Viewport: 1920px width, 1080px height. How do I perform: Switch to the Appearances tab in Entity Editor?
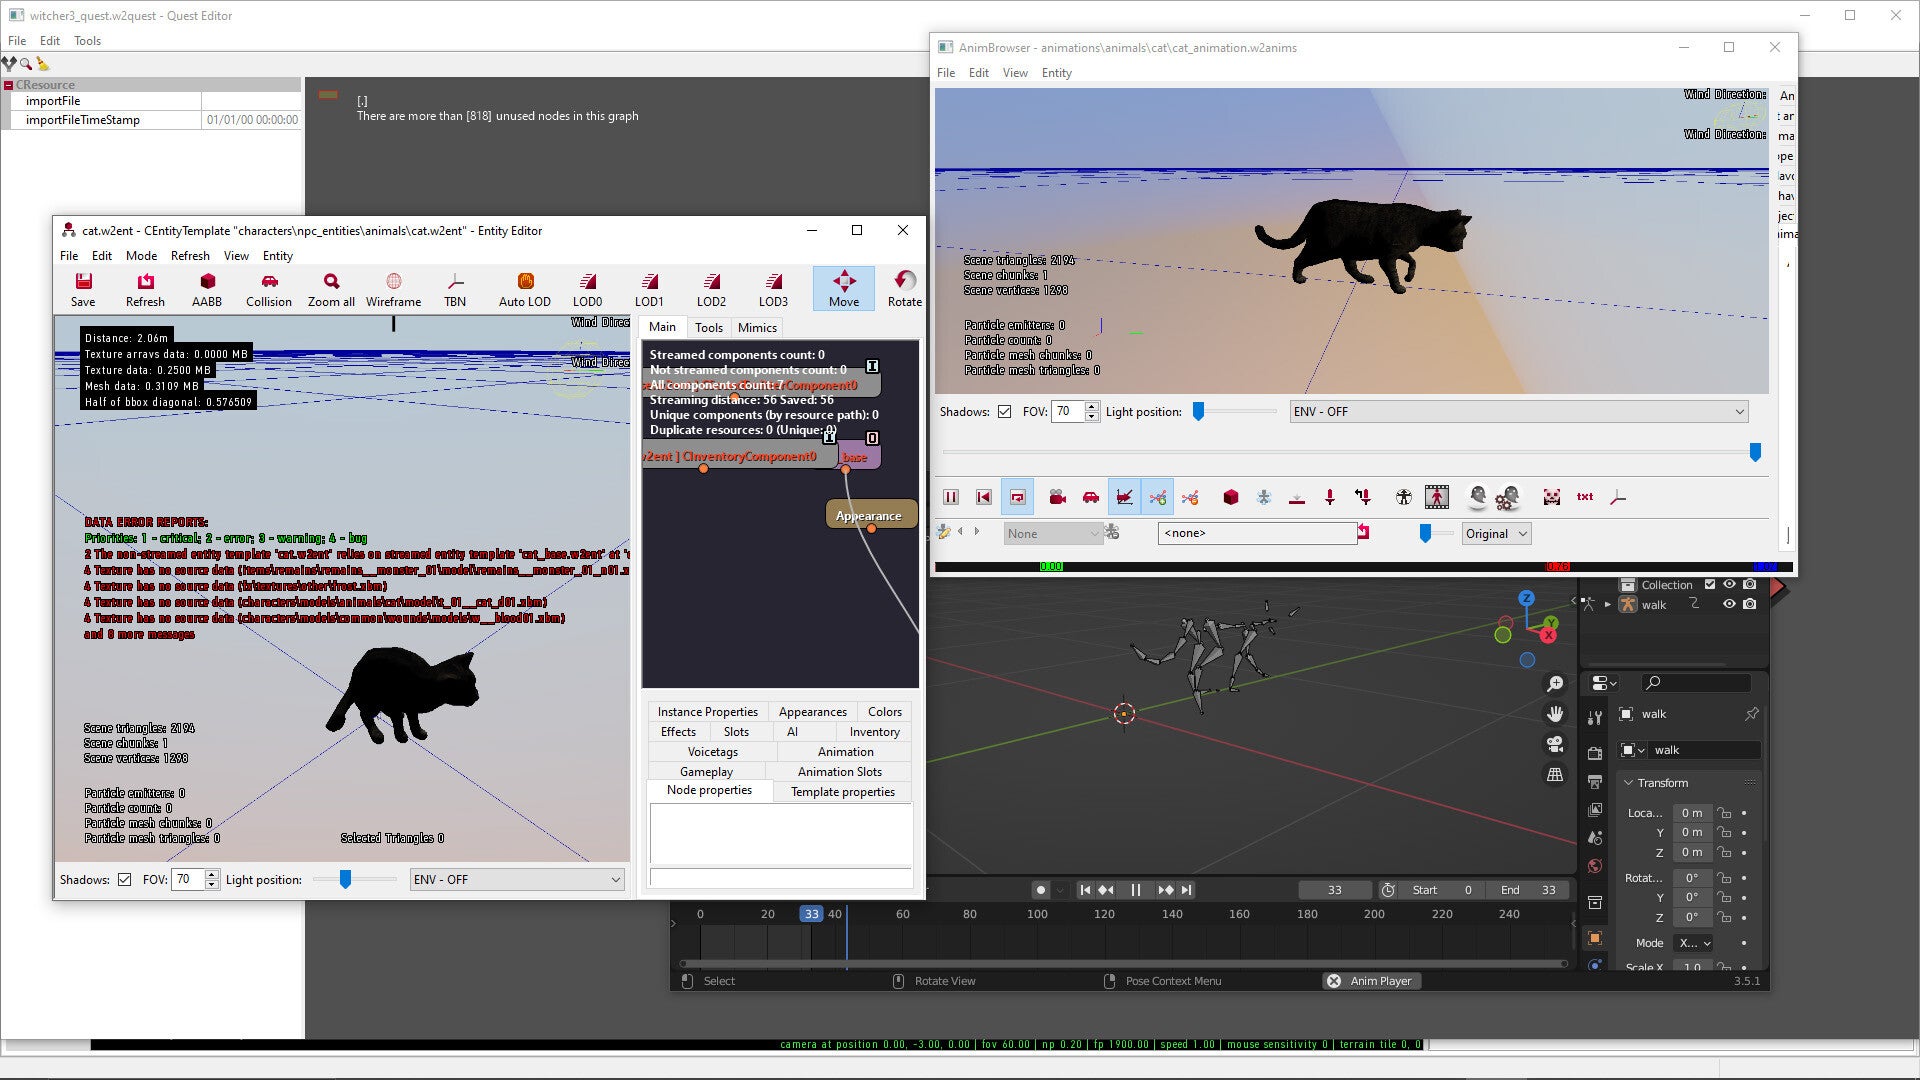click(x=812, y=711)
